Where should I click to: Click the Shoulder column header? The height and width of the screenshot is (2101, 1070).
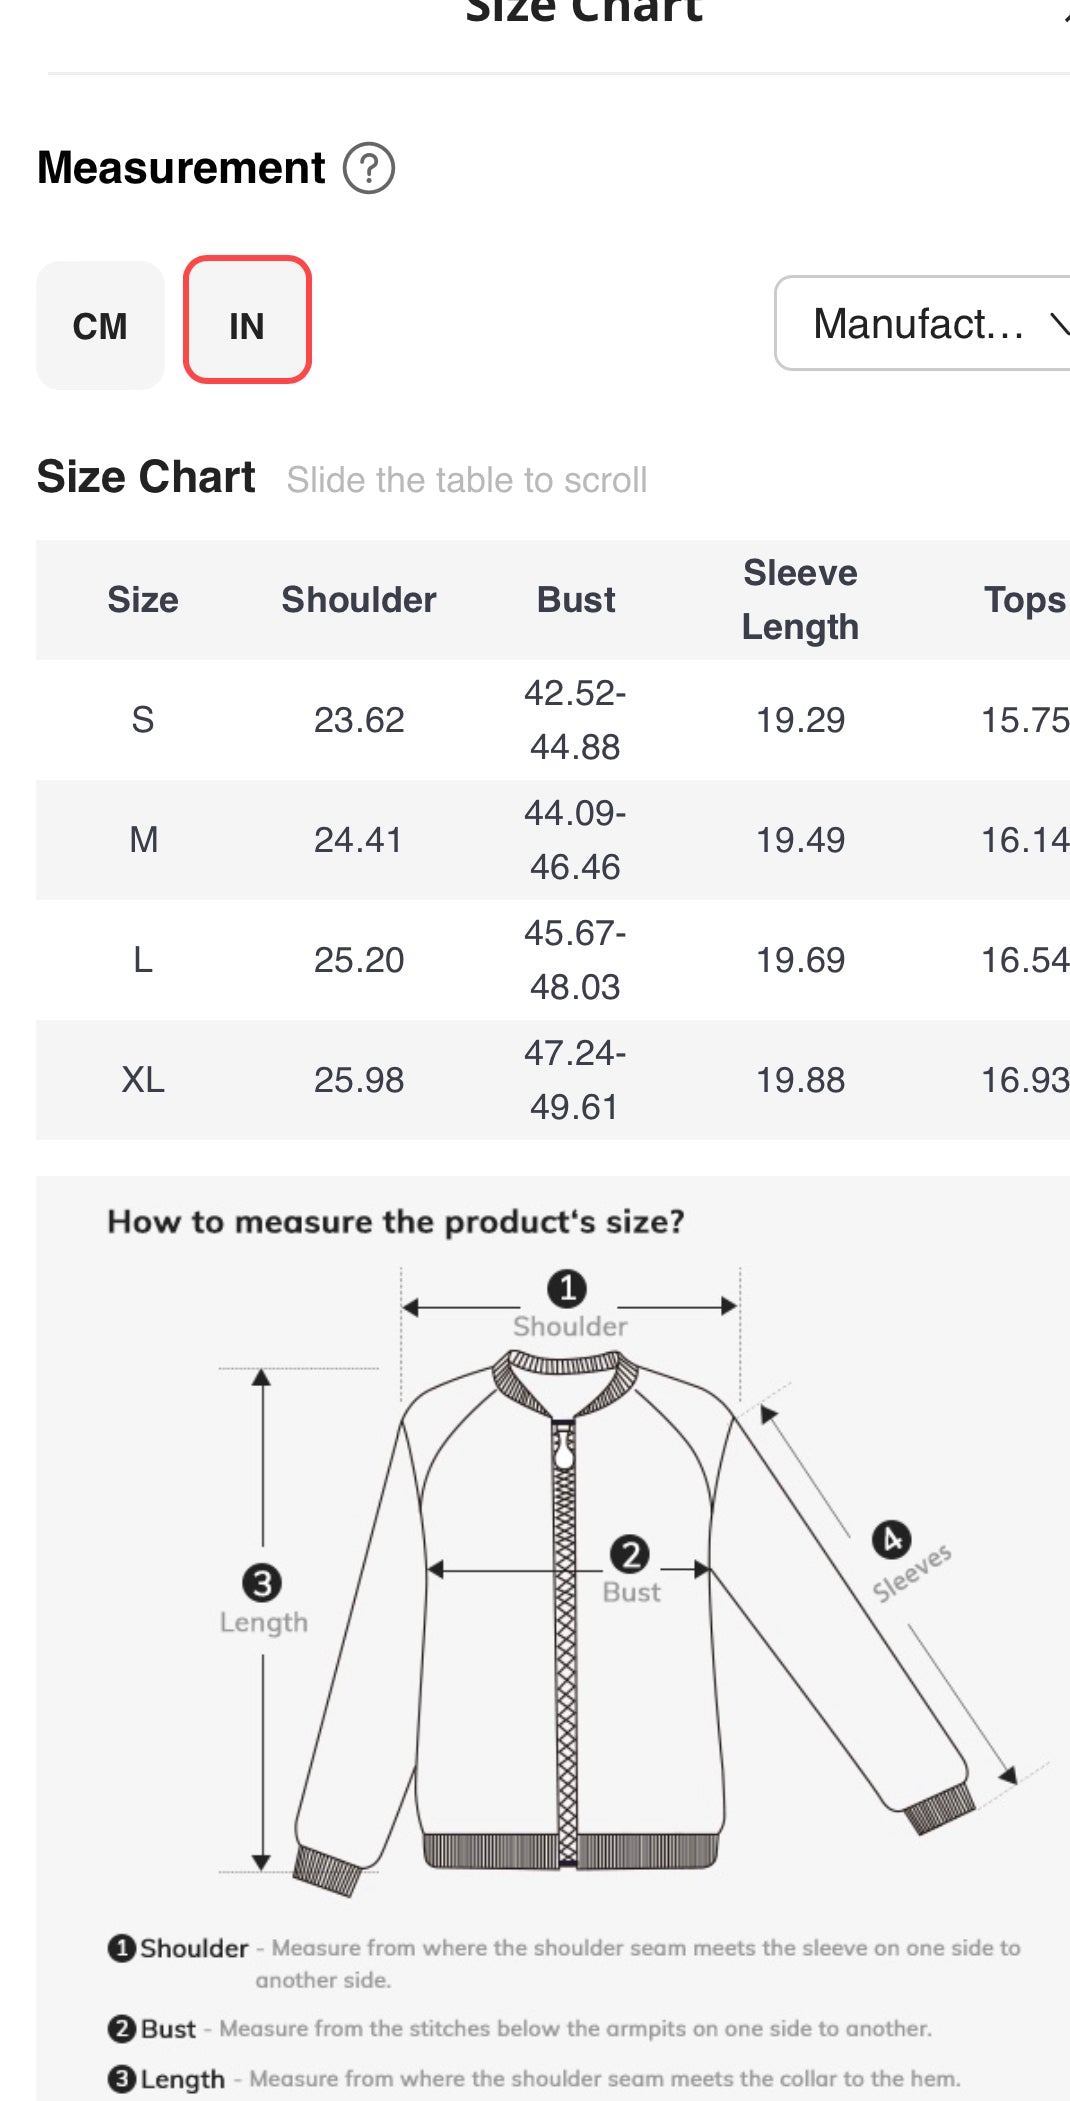click(x=359, y=600)
